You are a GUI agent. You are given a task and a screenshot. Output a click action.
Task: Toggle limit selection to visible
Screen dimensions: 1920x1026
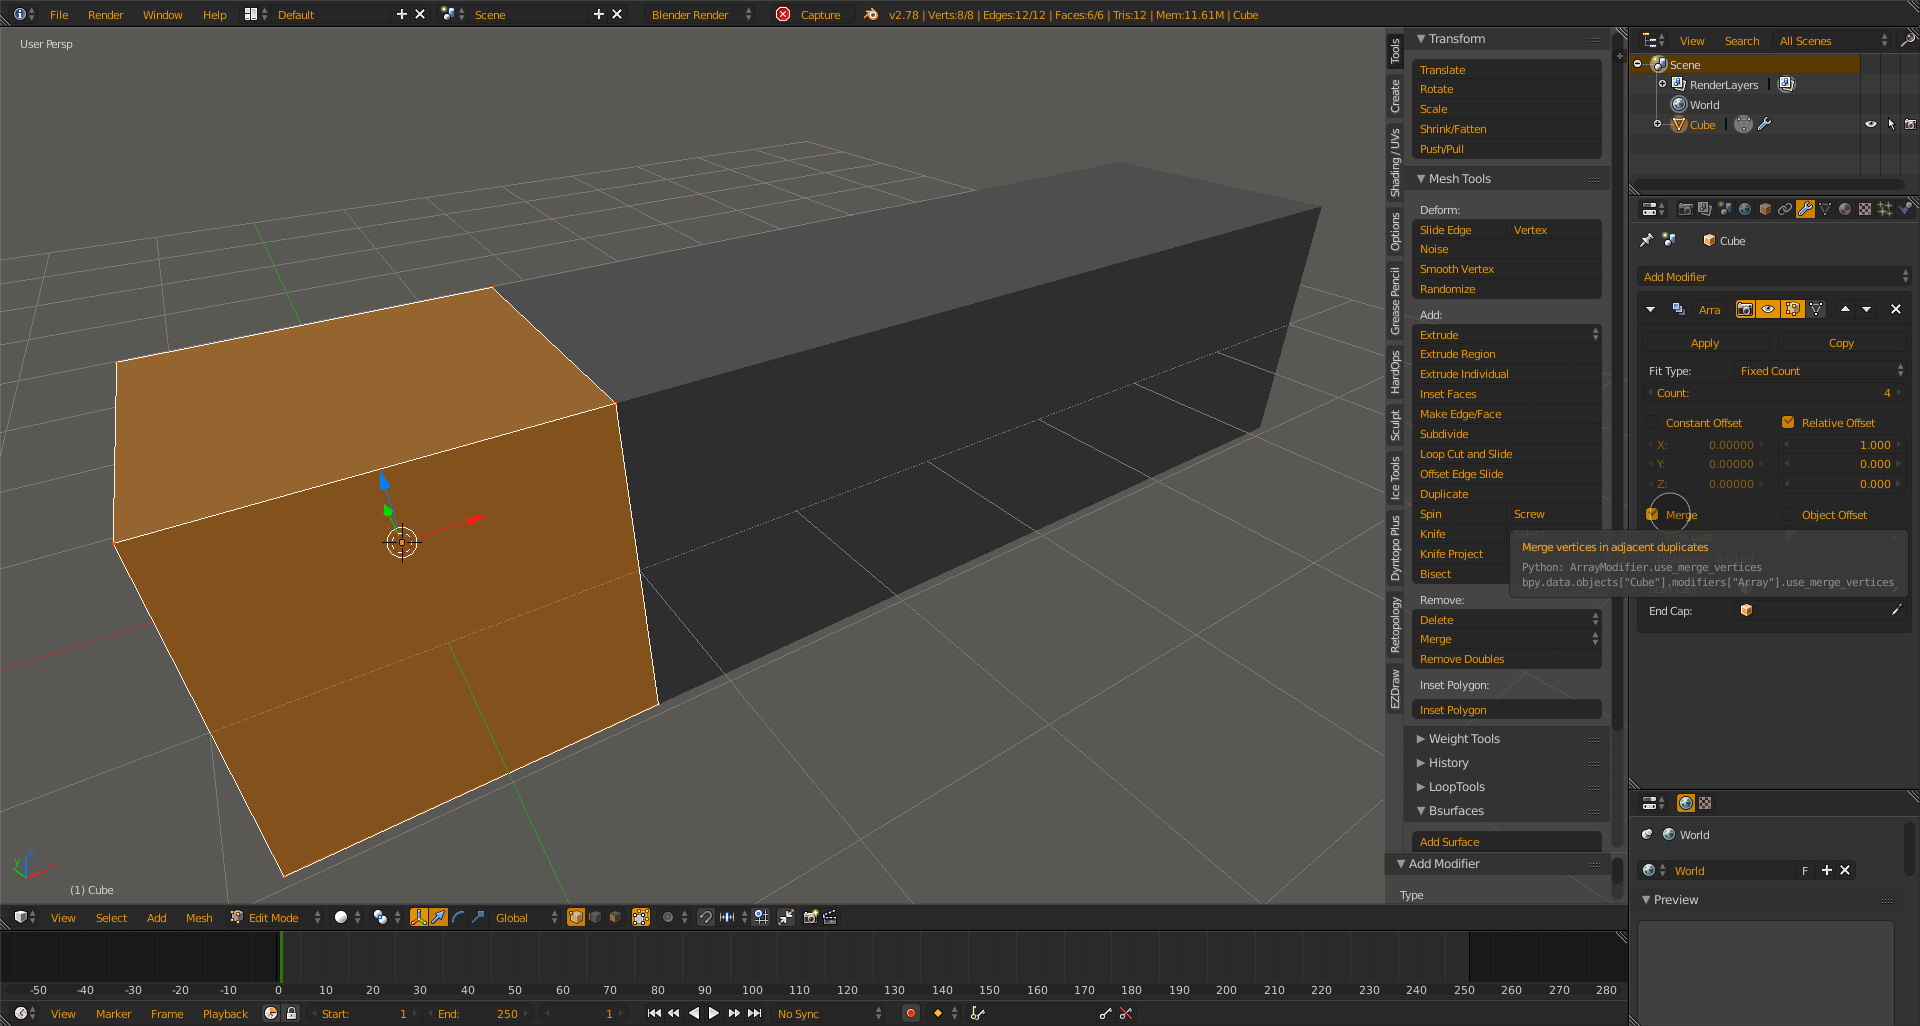641,917
